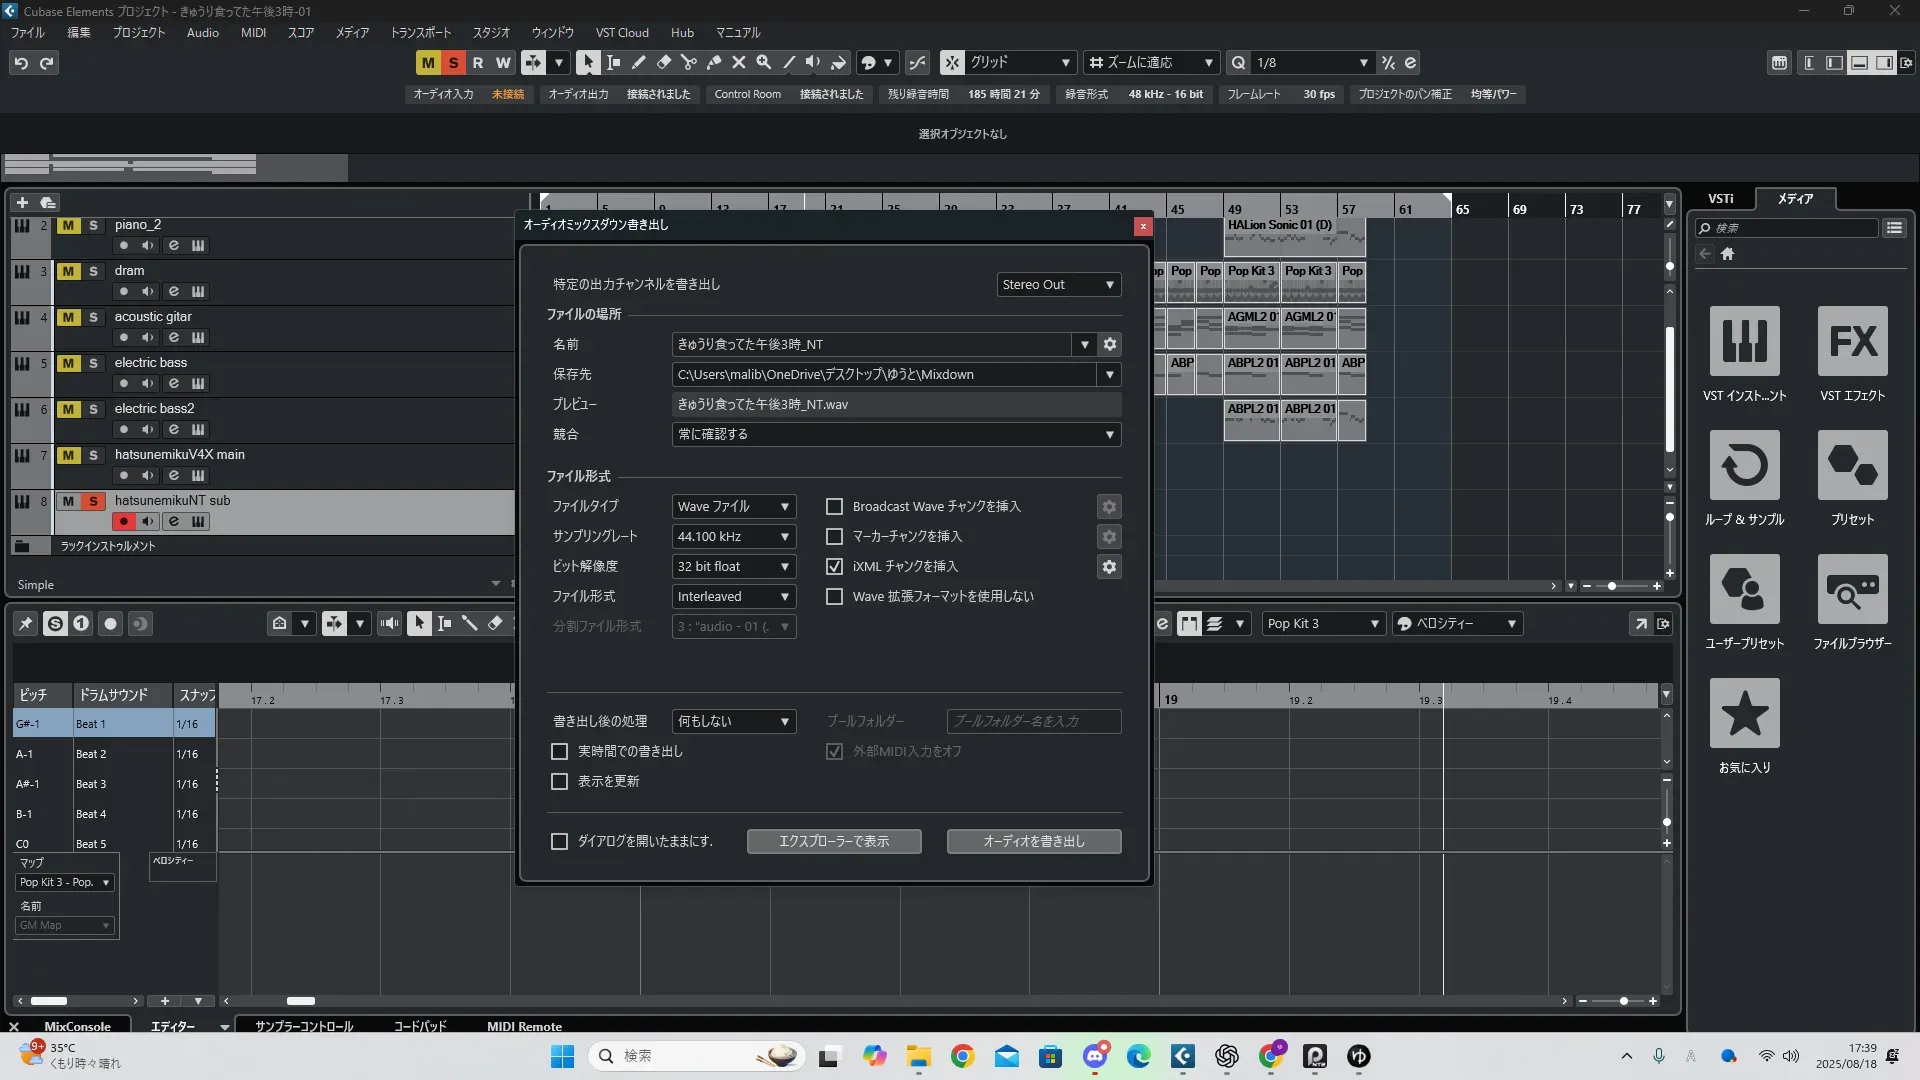Switch to the VSTi tab
Screen dimensions: 1920x1080
(1720, 198)
